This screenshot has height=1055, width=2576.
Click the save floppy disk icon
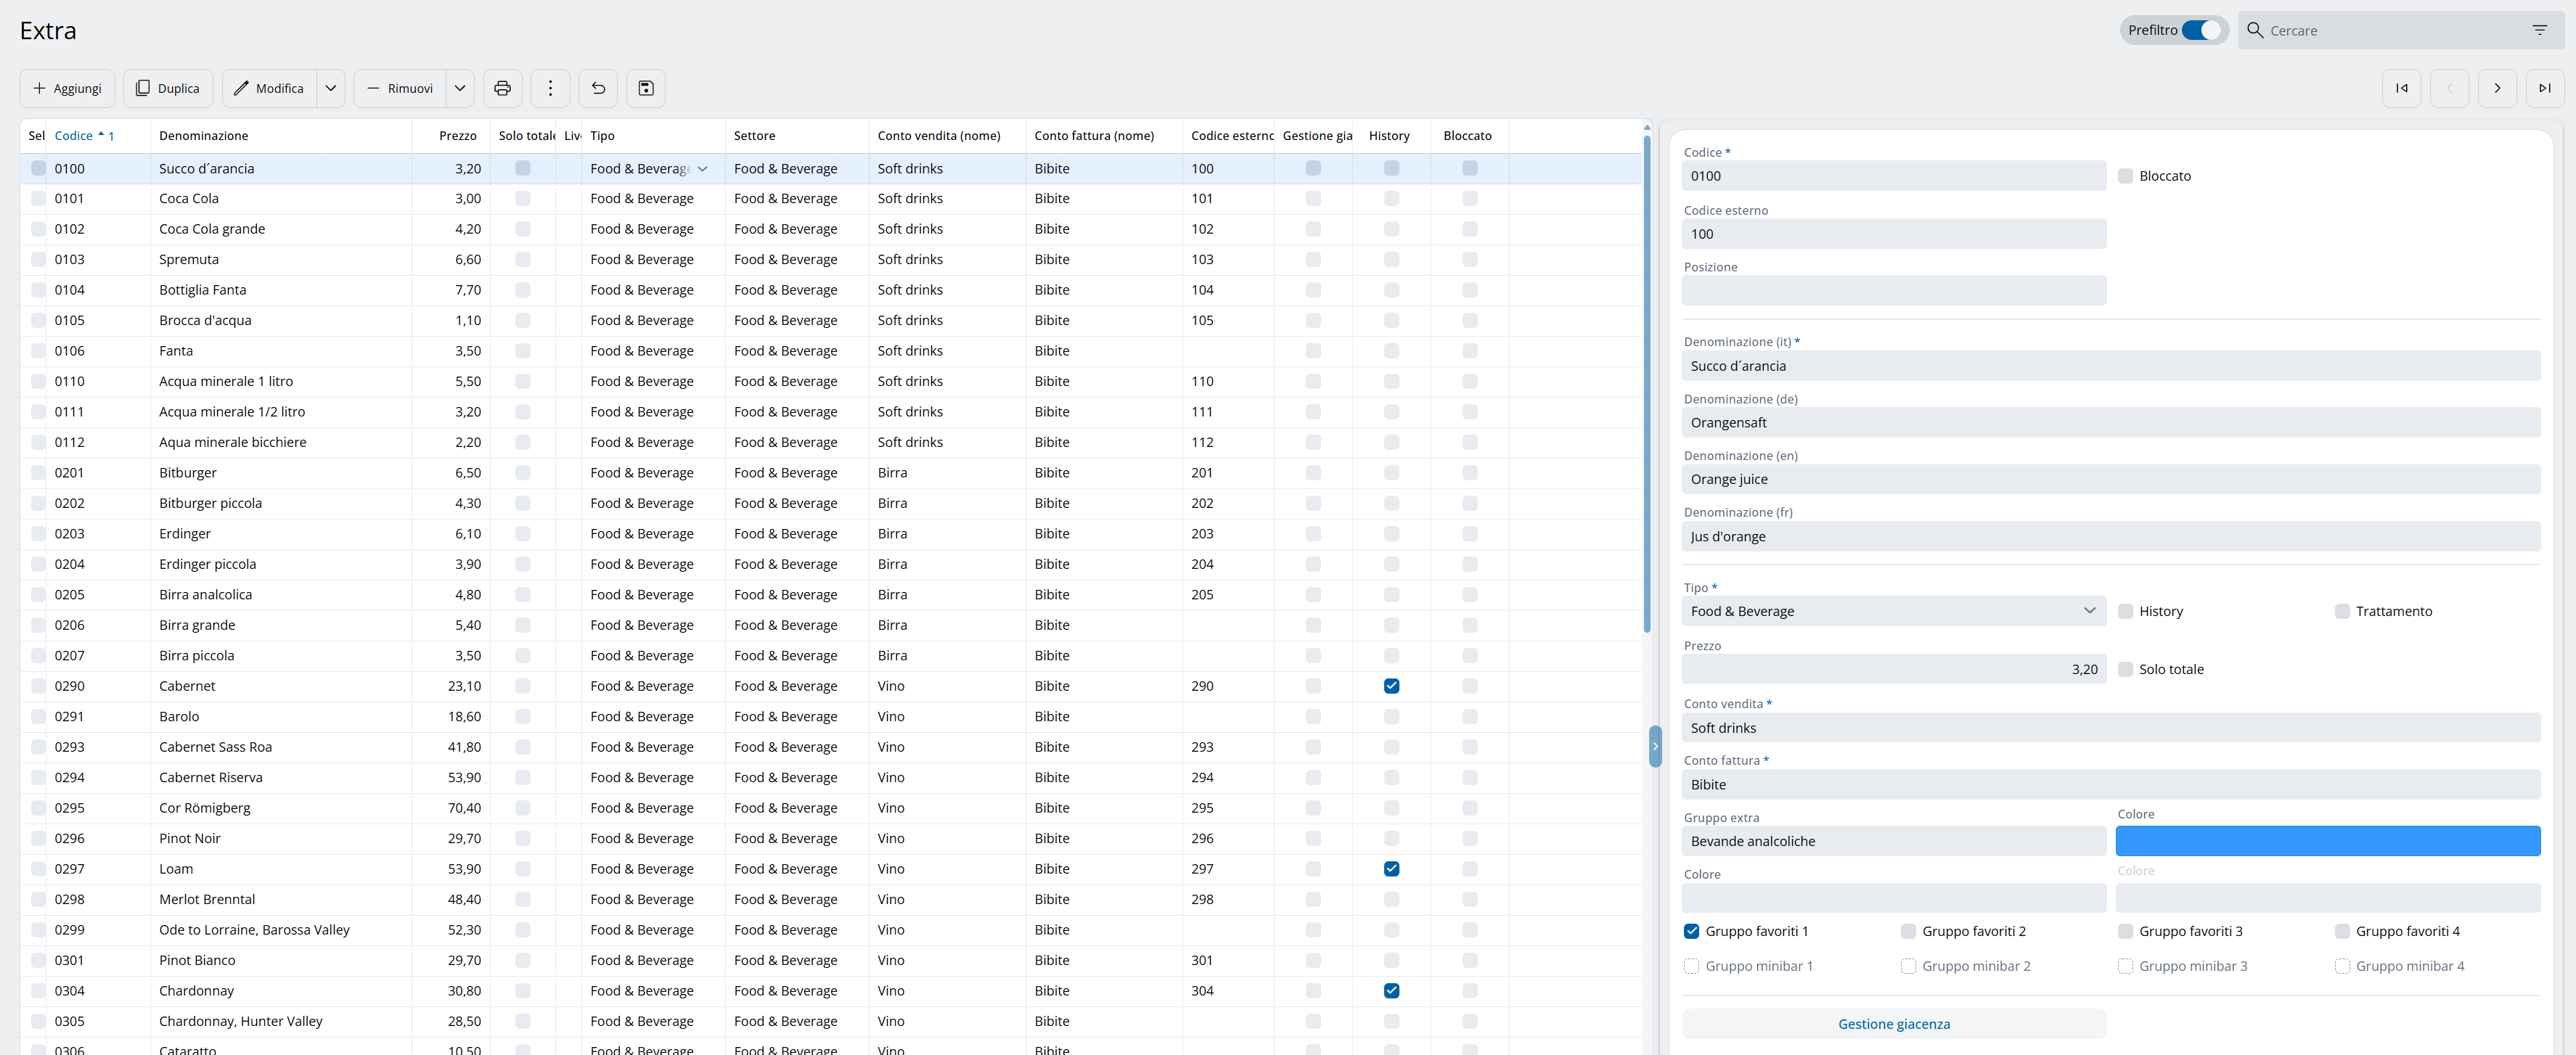[646, 88]
